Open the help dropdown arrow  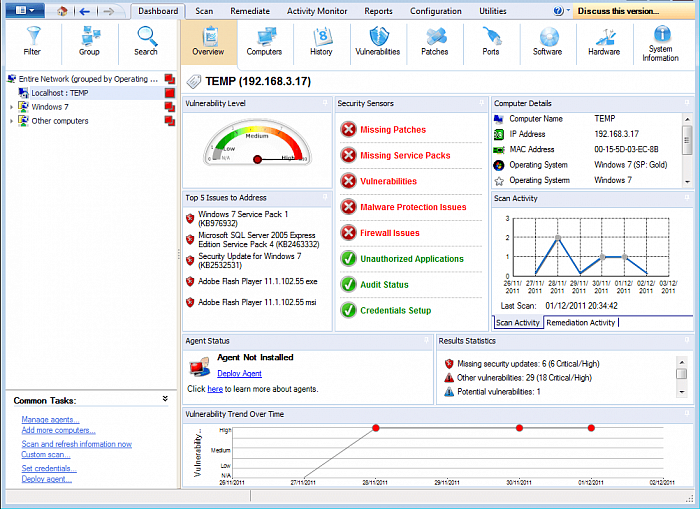click(568, 10)
